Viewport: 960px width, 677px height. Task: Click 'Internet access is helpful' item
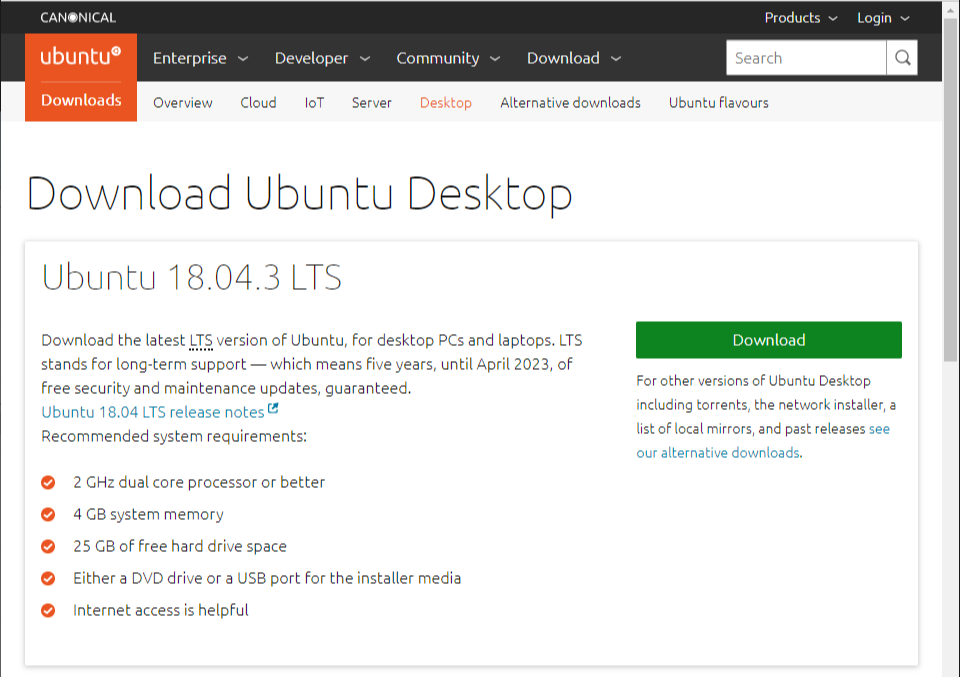point(160,610)
